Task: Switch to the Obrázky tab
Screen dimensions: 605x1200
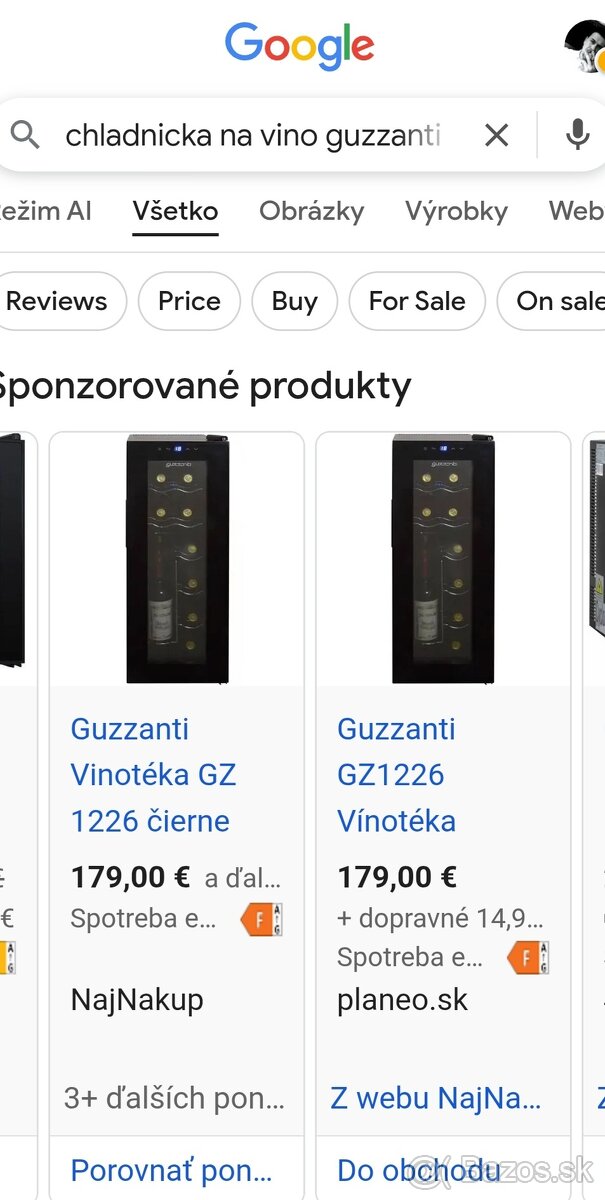Action: pyautogui.click(x=311, y=211)
